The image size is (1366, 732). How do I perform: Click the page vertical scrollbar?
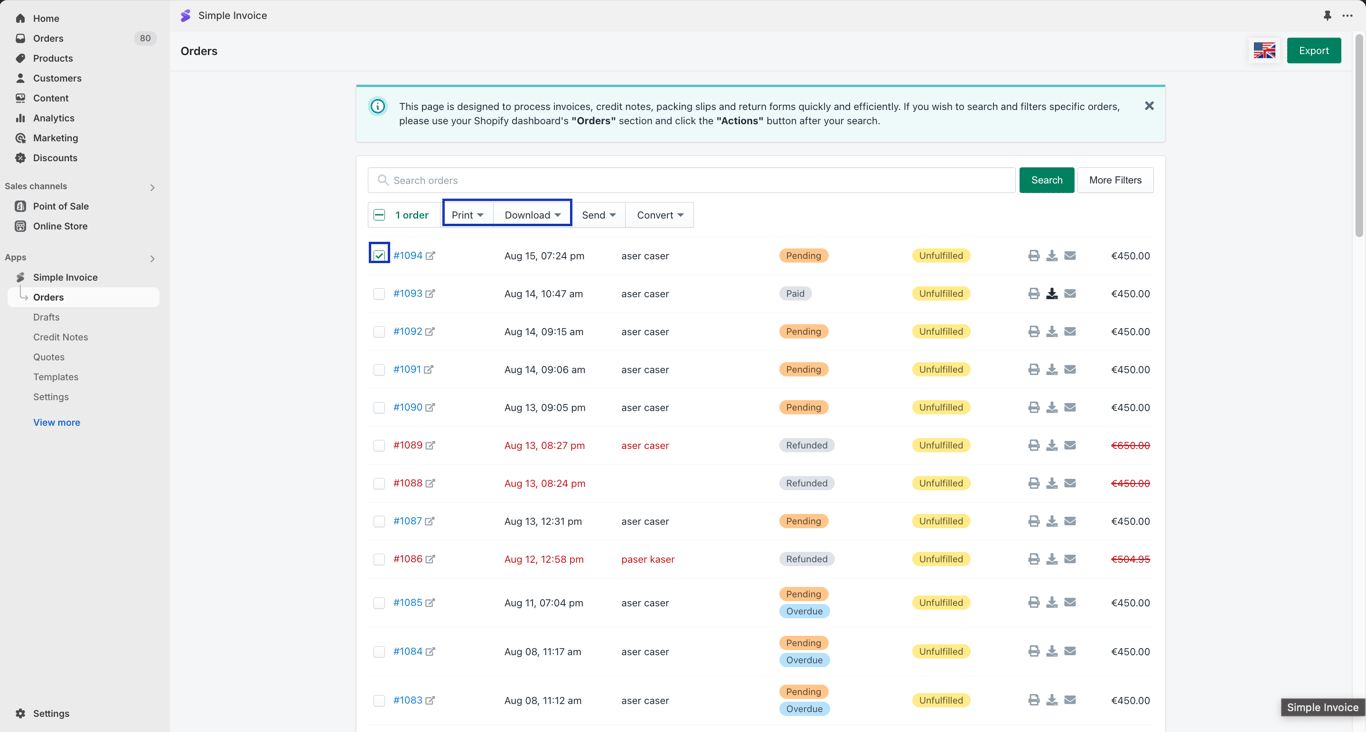pos(1359,135)
